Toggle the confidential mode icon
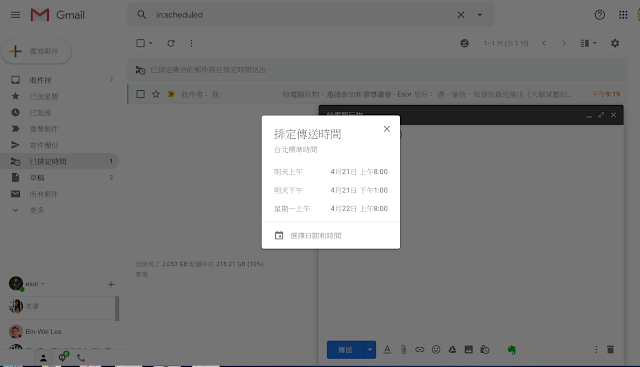 click(485, 350)
